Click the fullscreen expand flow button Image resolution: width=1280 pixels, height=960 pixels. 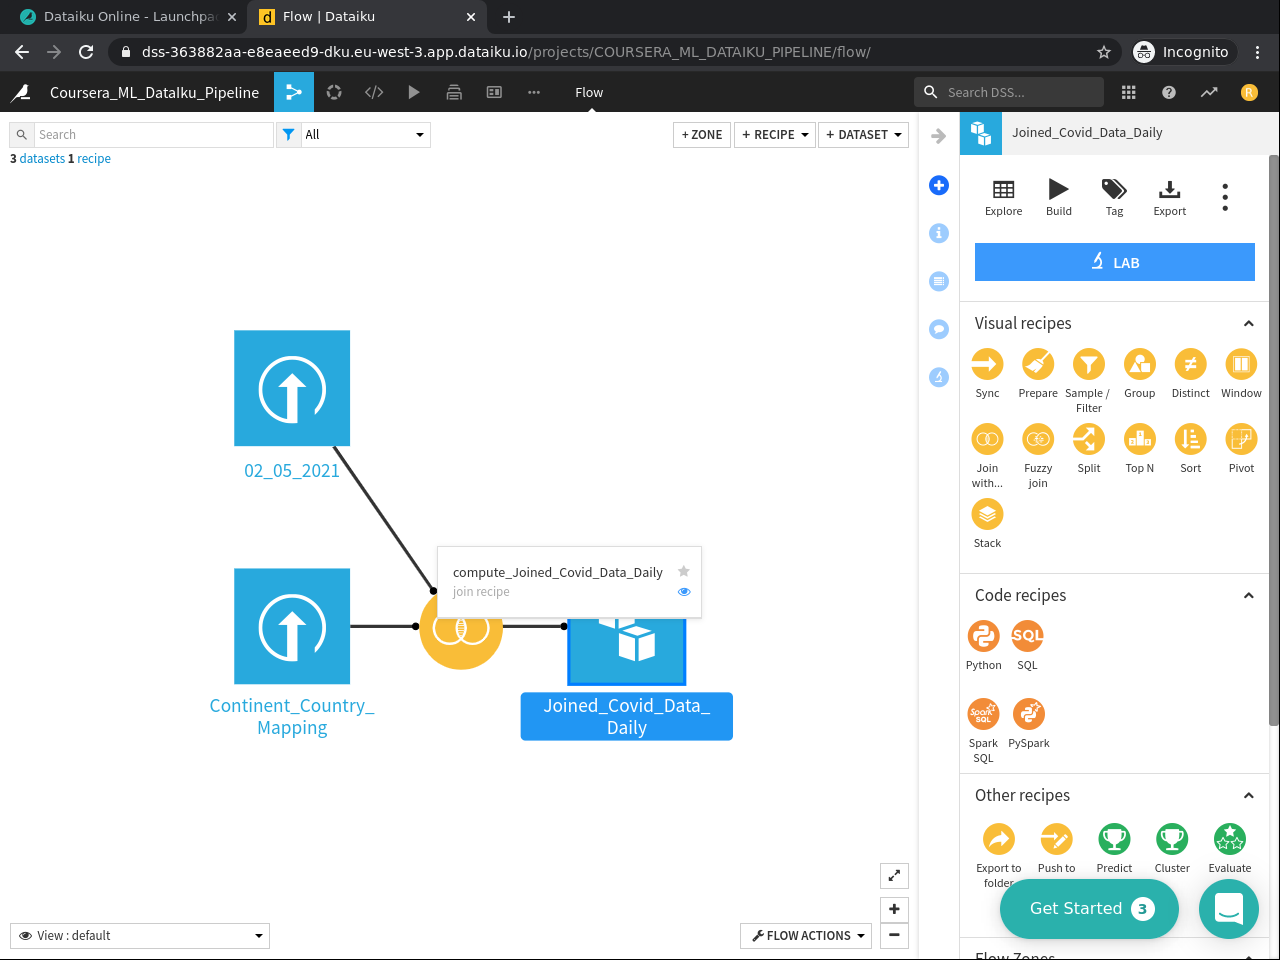894,875
